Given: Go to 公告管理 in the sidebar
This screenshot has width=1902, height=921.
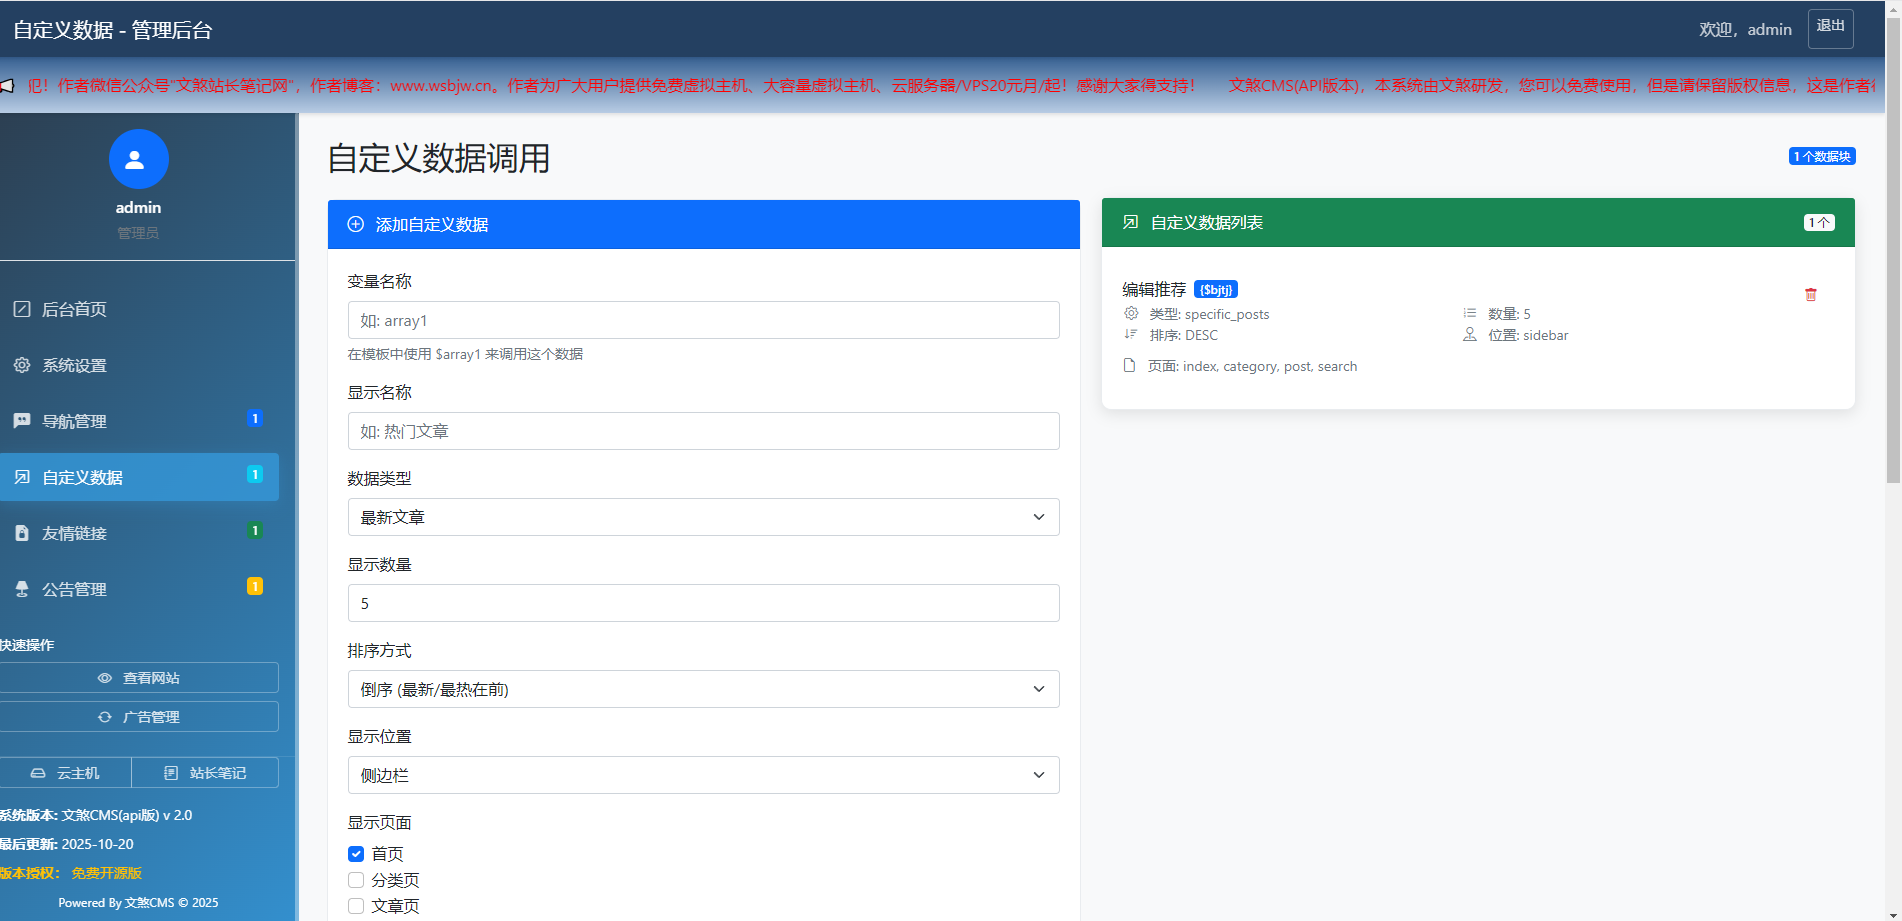Looking at the screenshot, I should point(75,589).
